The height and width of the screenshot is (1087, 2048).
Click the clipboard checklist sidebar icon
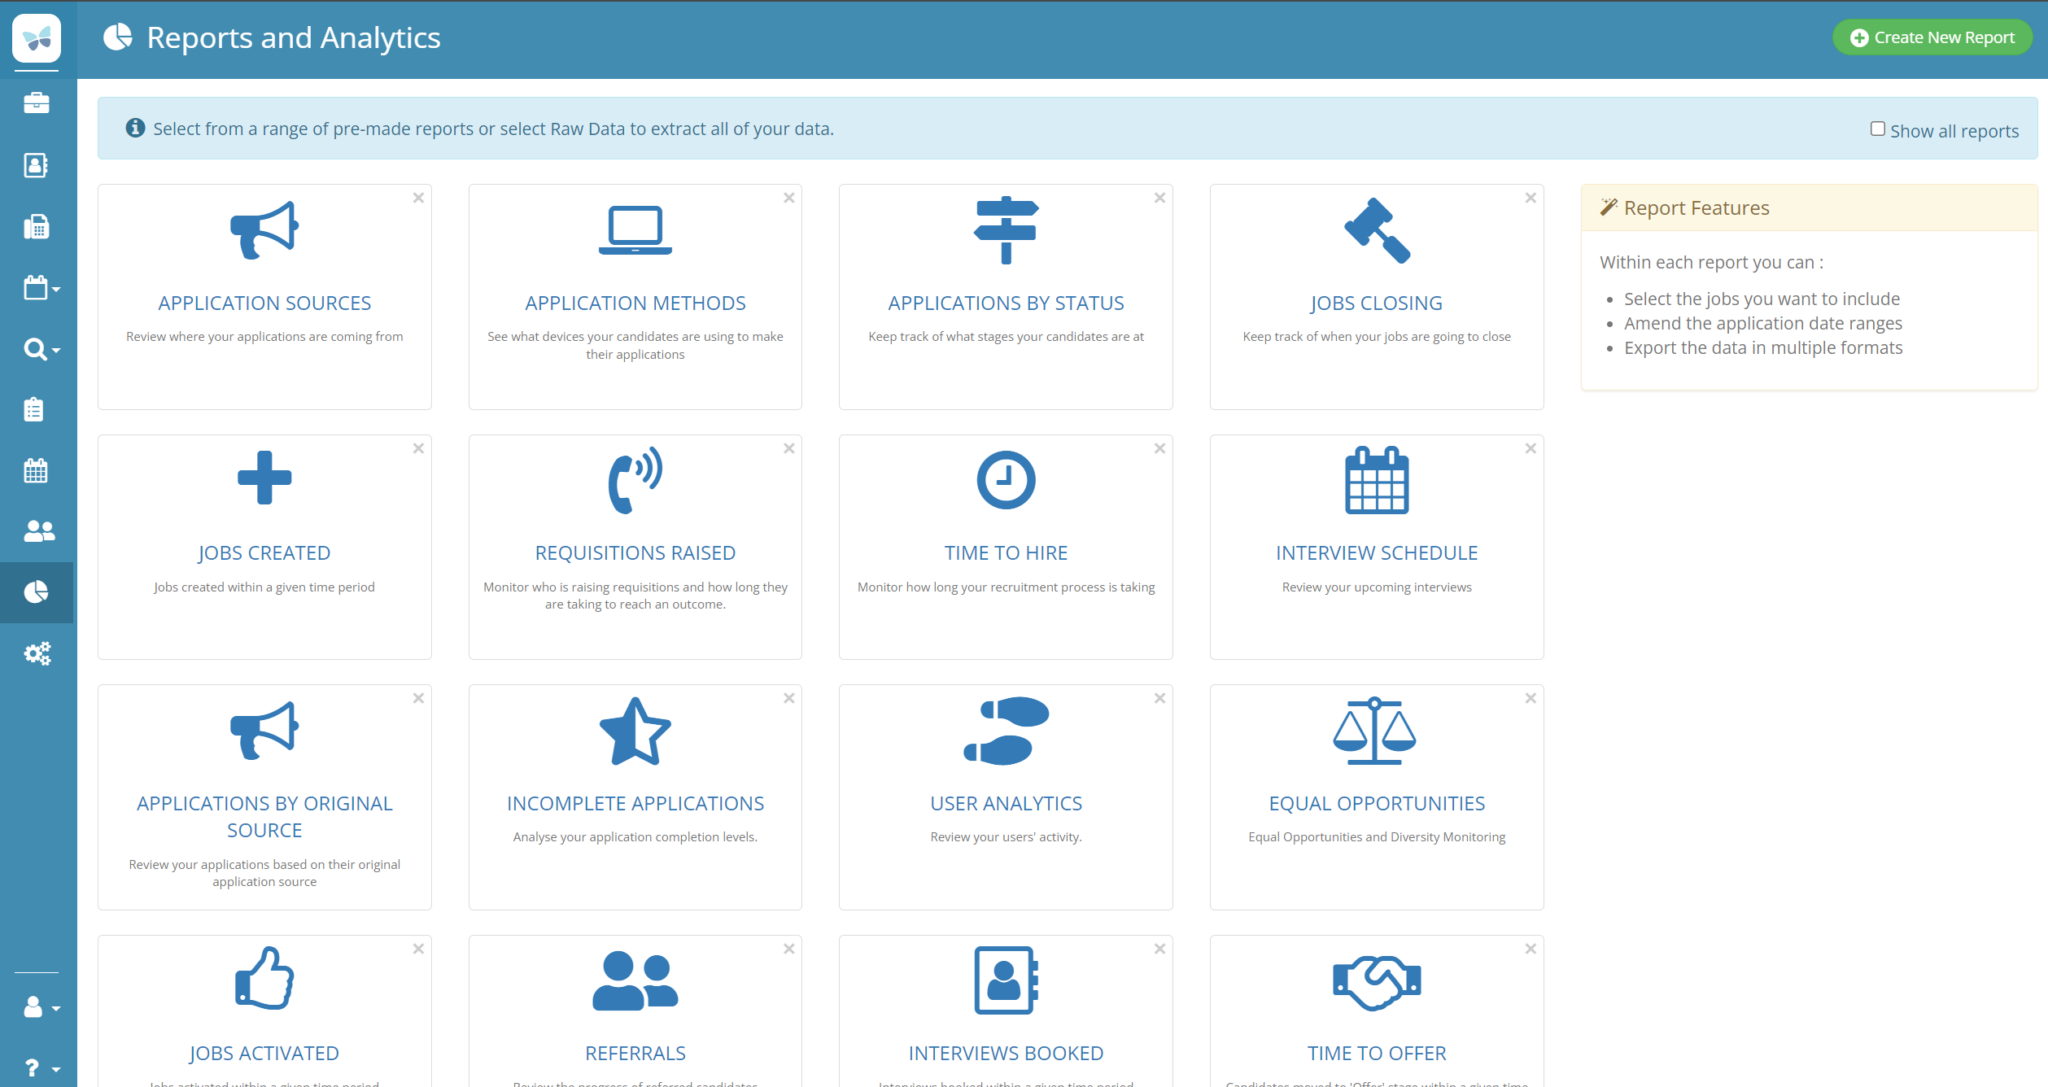(x=34, y=409)
